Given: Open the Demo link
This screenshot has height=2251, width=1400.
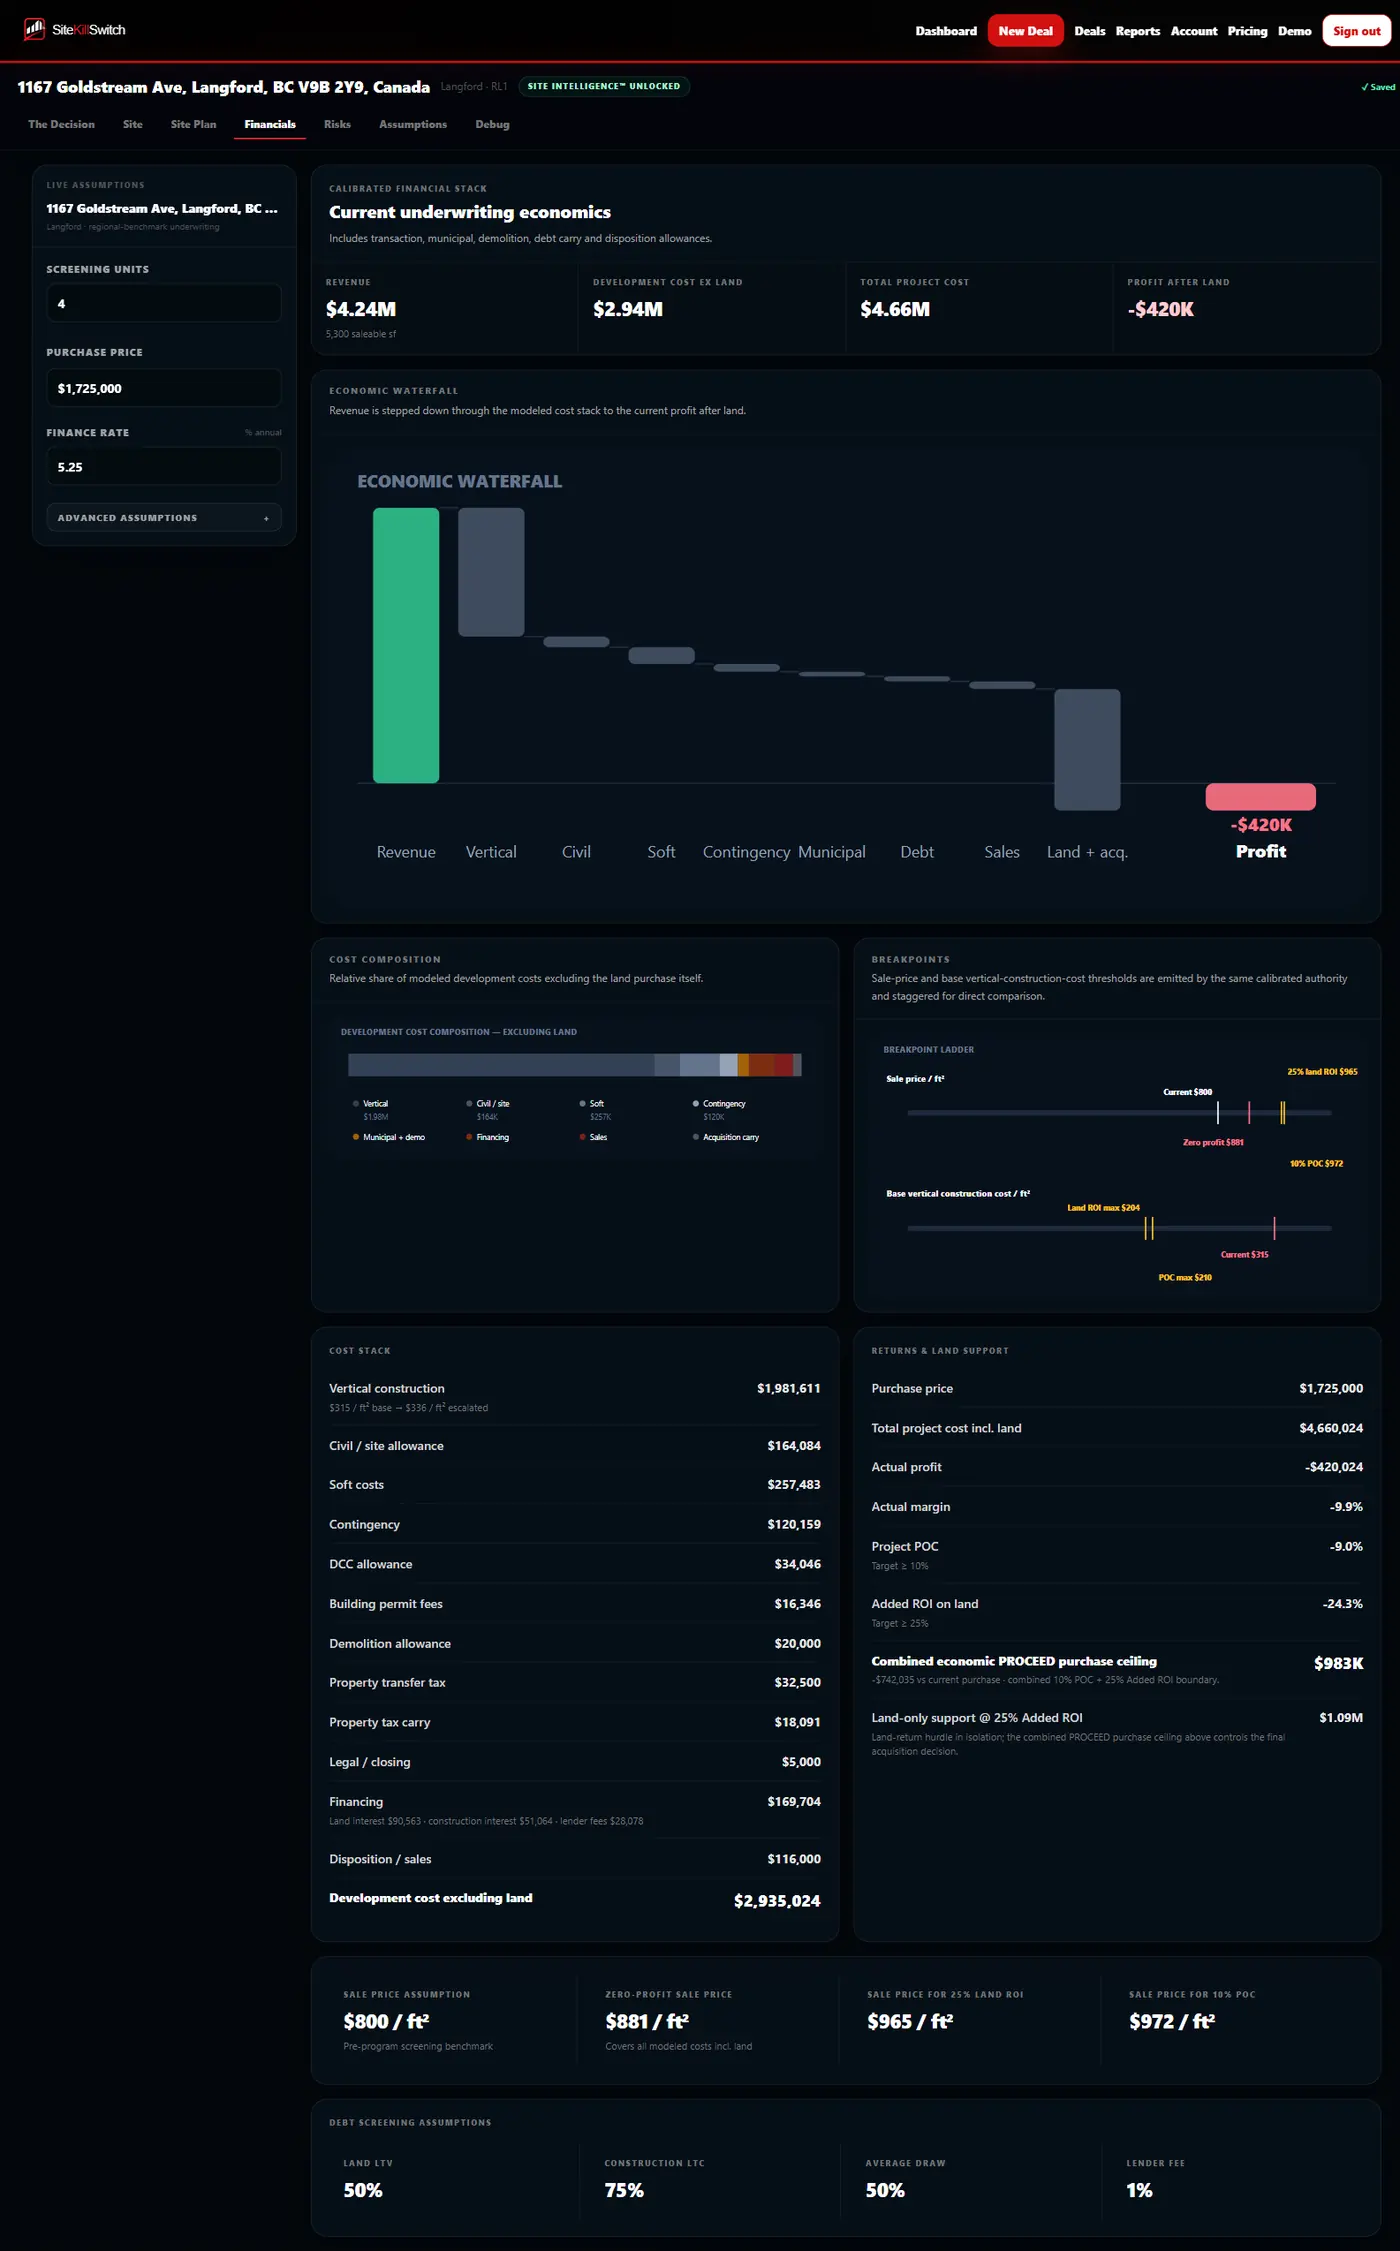Looking at the screenshot, I should [x=1294, y=31].
